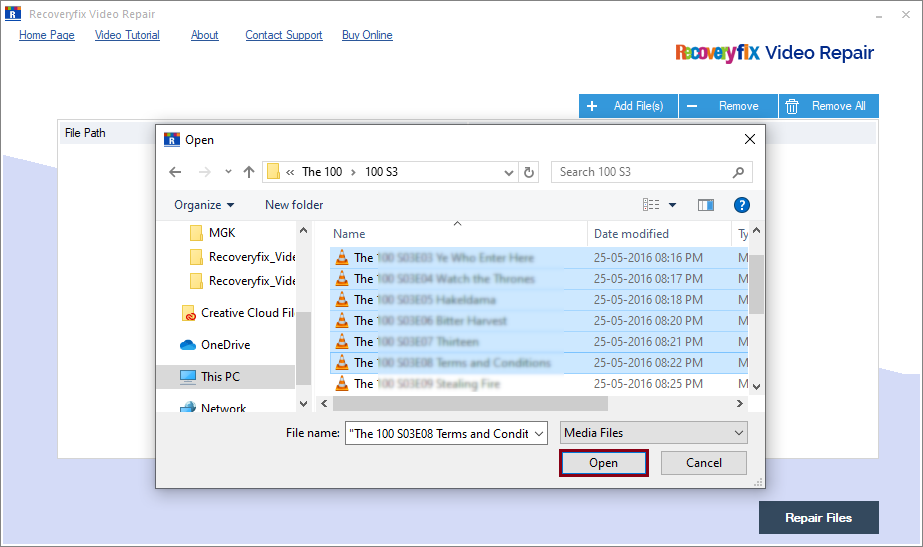Toggle the preview pane icon

tap(706, 205)
